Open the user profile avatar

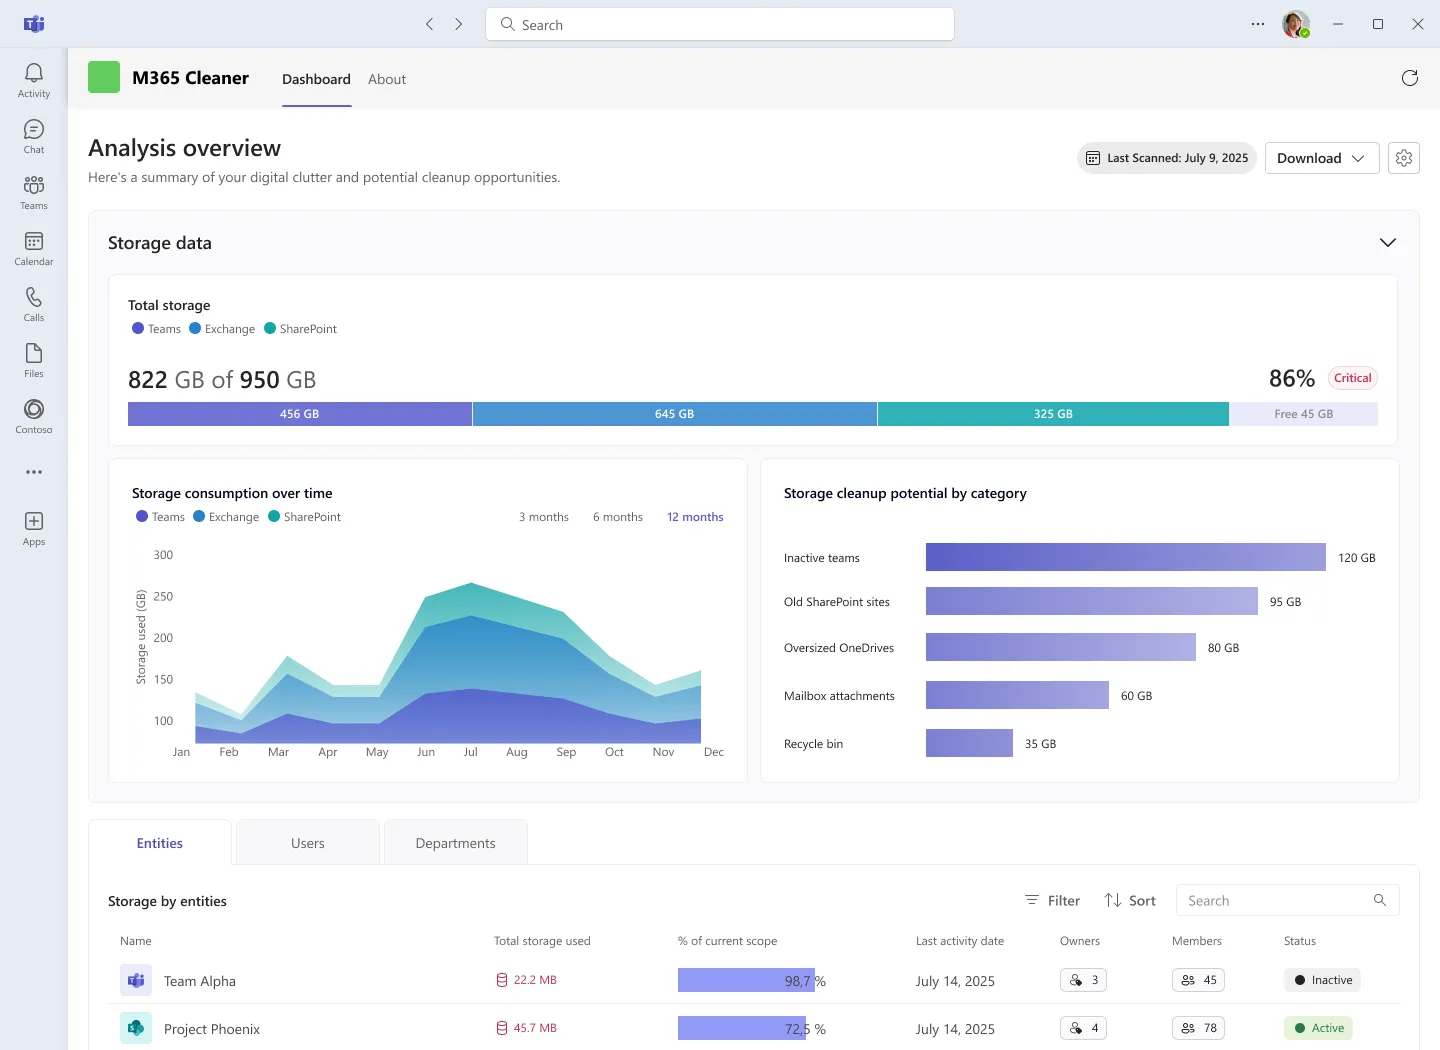[1296, 24]
